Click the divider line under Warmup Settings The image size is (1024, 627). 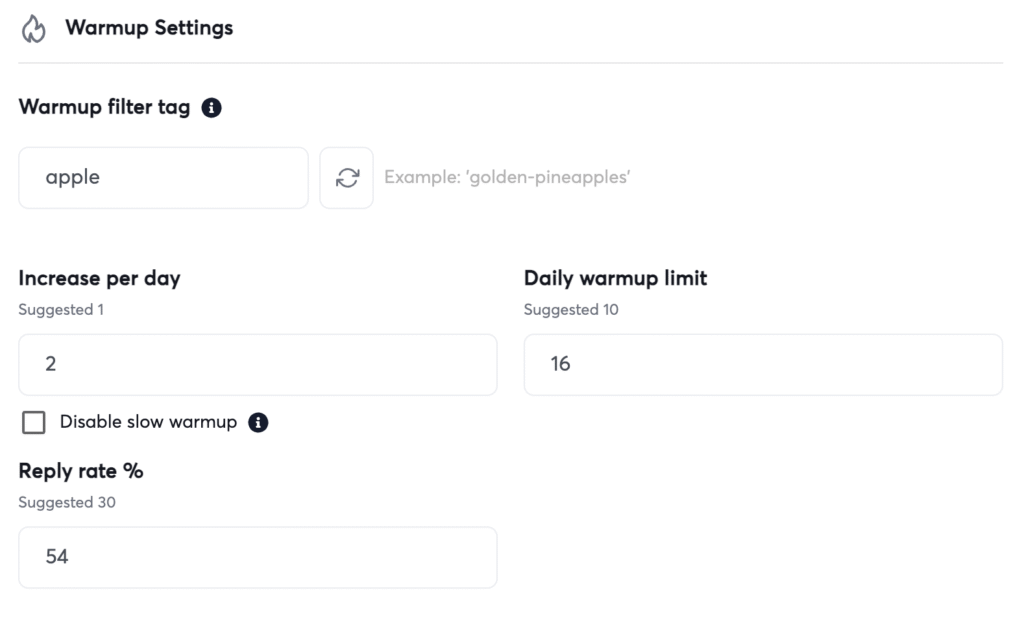(x=510, y=63)
